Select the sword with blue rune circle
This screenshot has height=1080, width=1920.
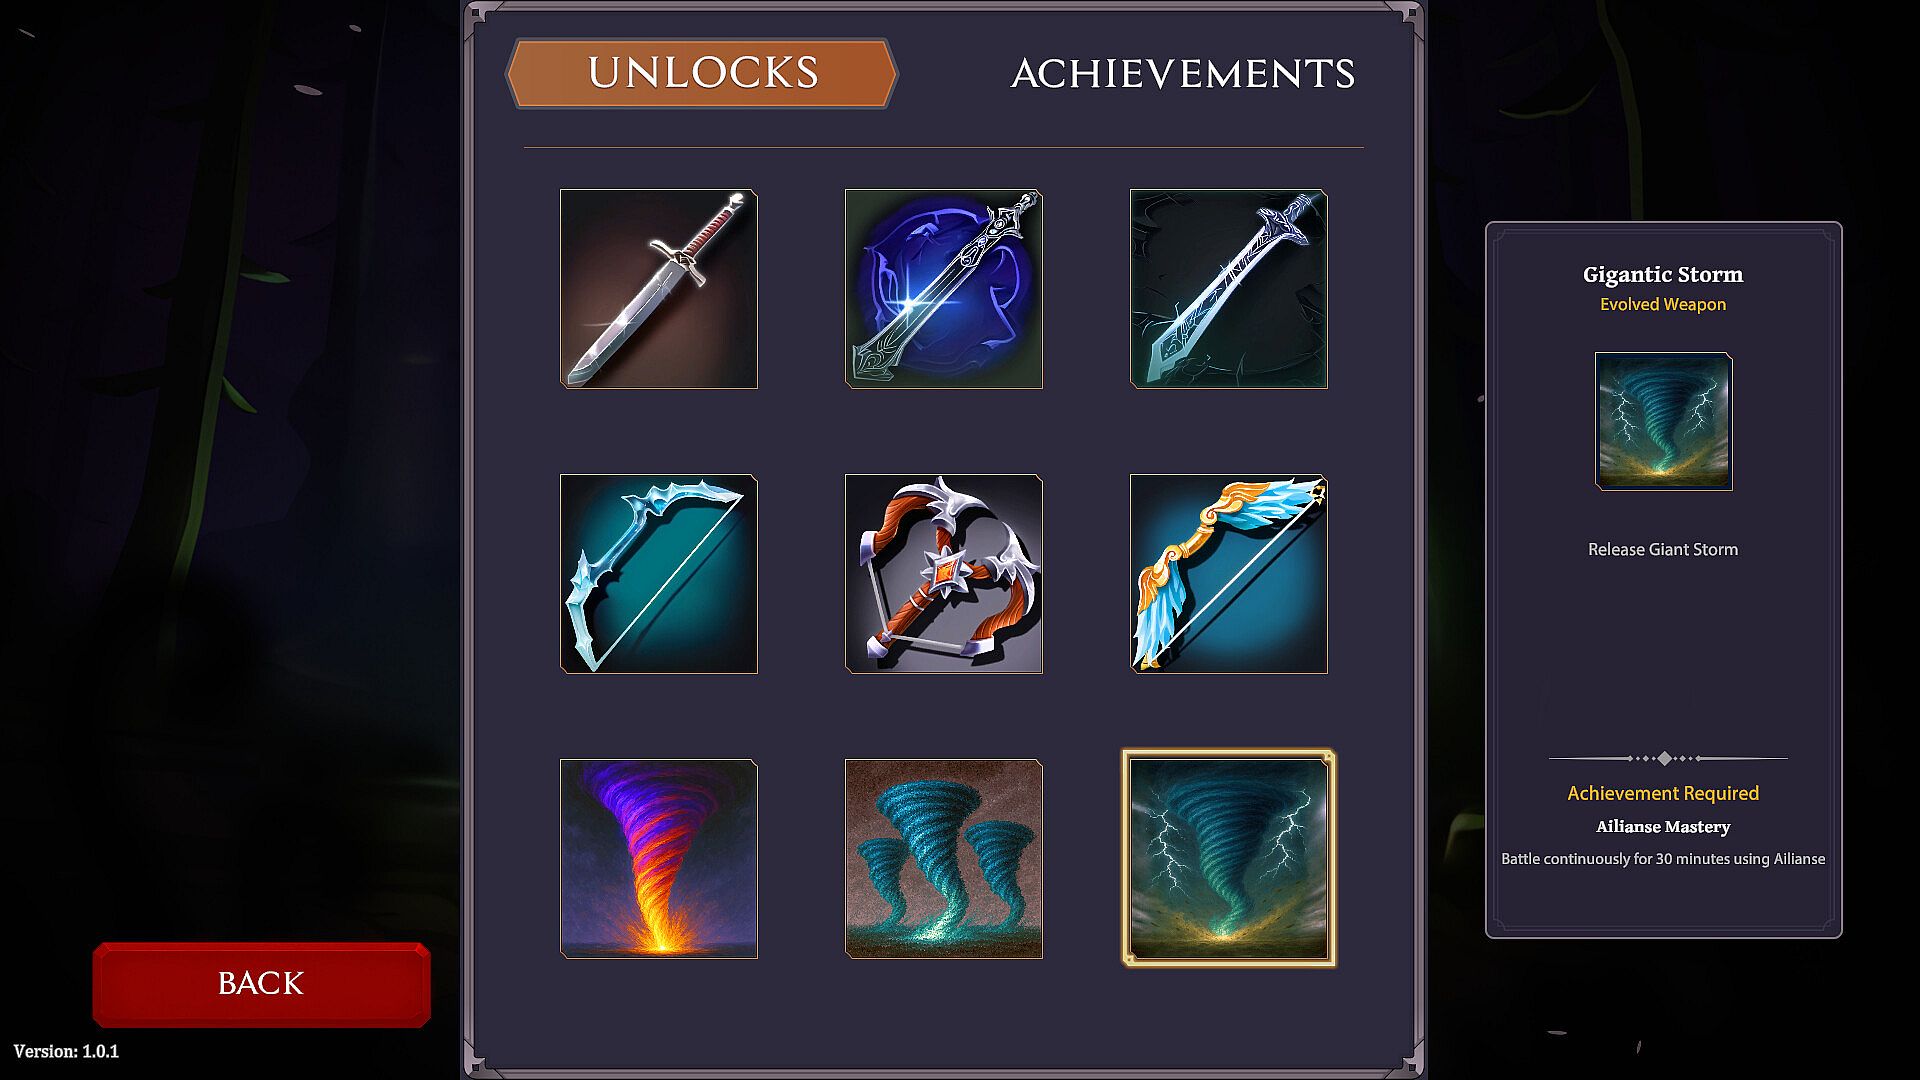point(944,289)
